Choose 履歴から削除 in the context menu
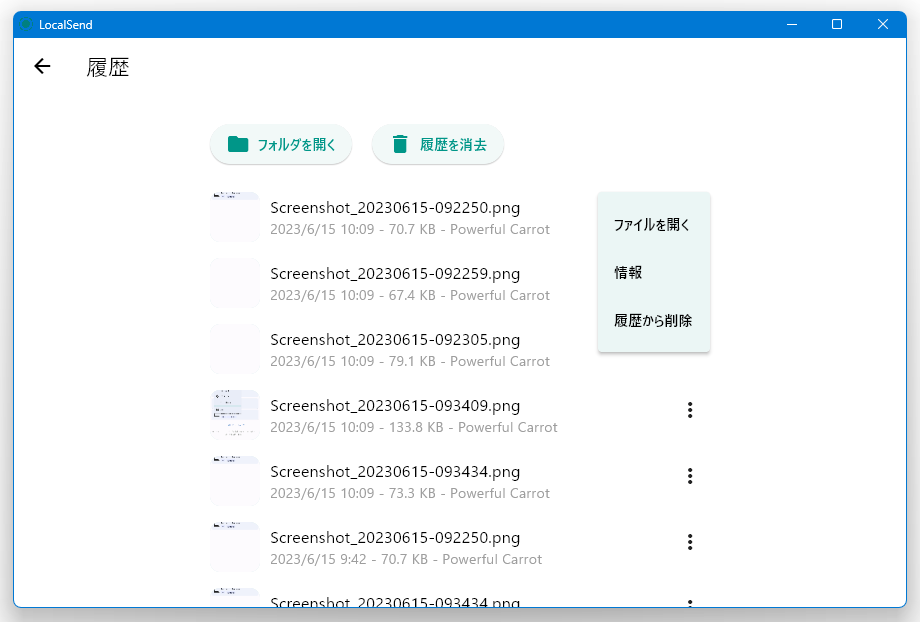This screenshot has height=622, width=920. pos(653,320)
